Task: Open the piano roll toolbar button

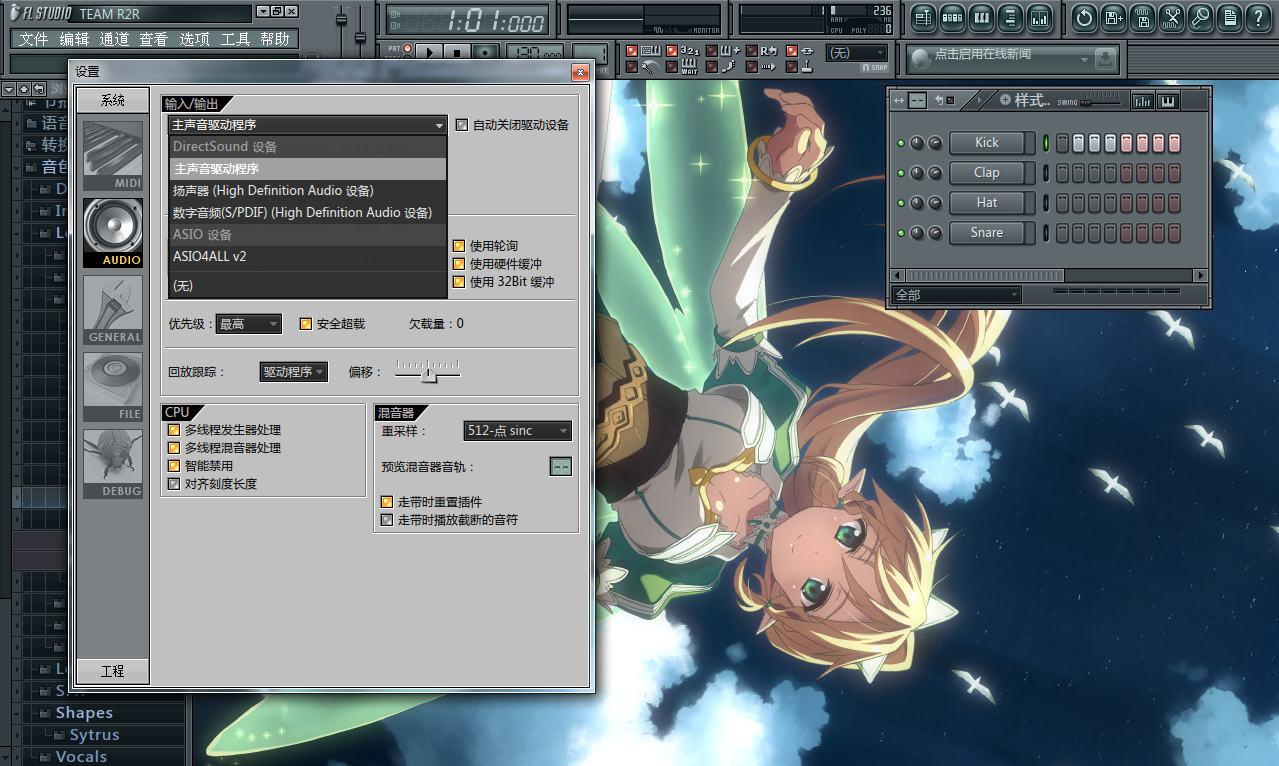Action: pos(981,17)
